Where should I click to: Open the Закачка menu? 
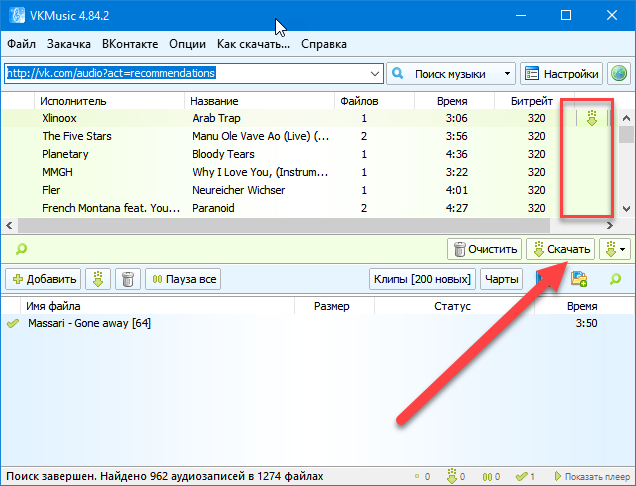(x=69, y=44)
